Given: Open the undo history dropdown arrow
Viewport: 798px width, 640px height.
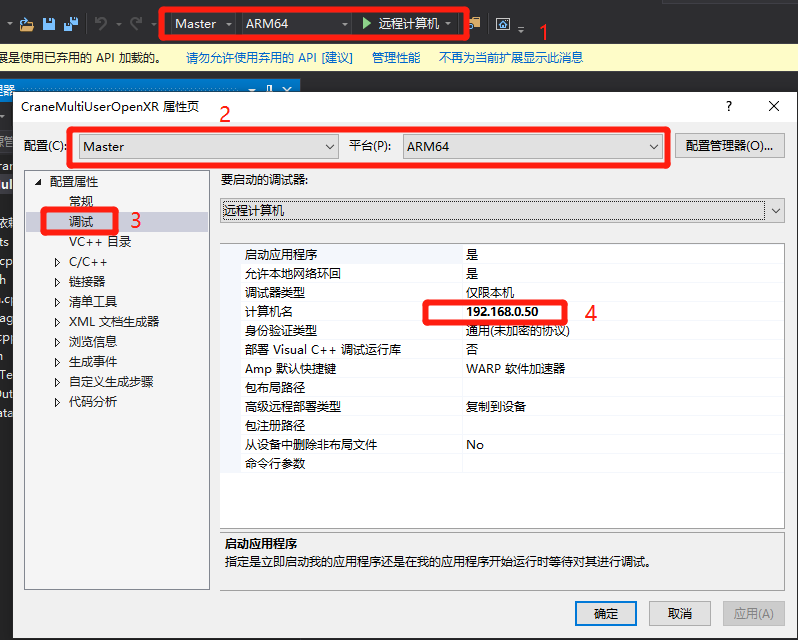Looking at the screenshot, I should coord(119,24).
